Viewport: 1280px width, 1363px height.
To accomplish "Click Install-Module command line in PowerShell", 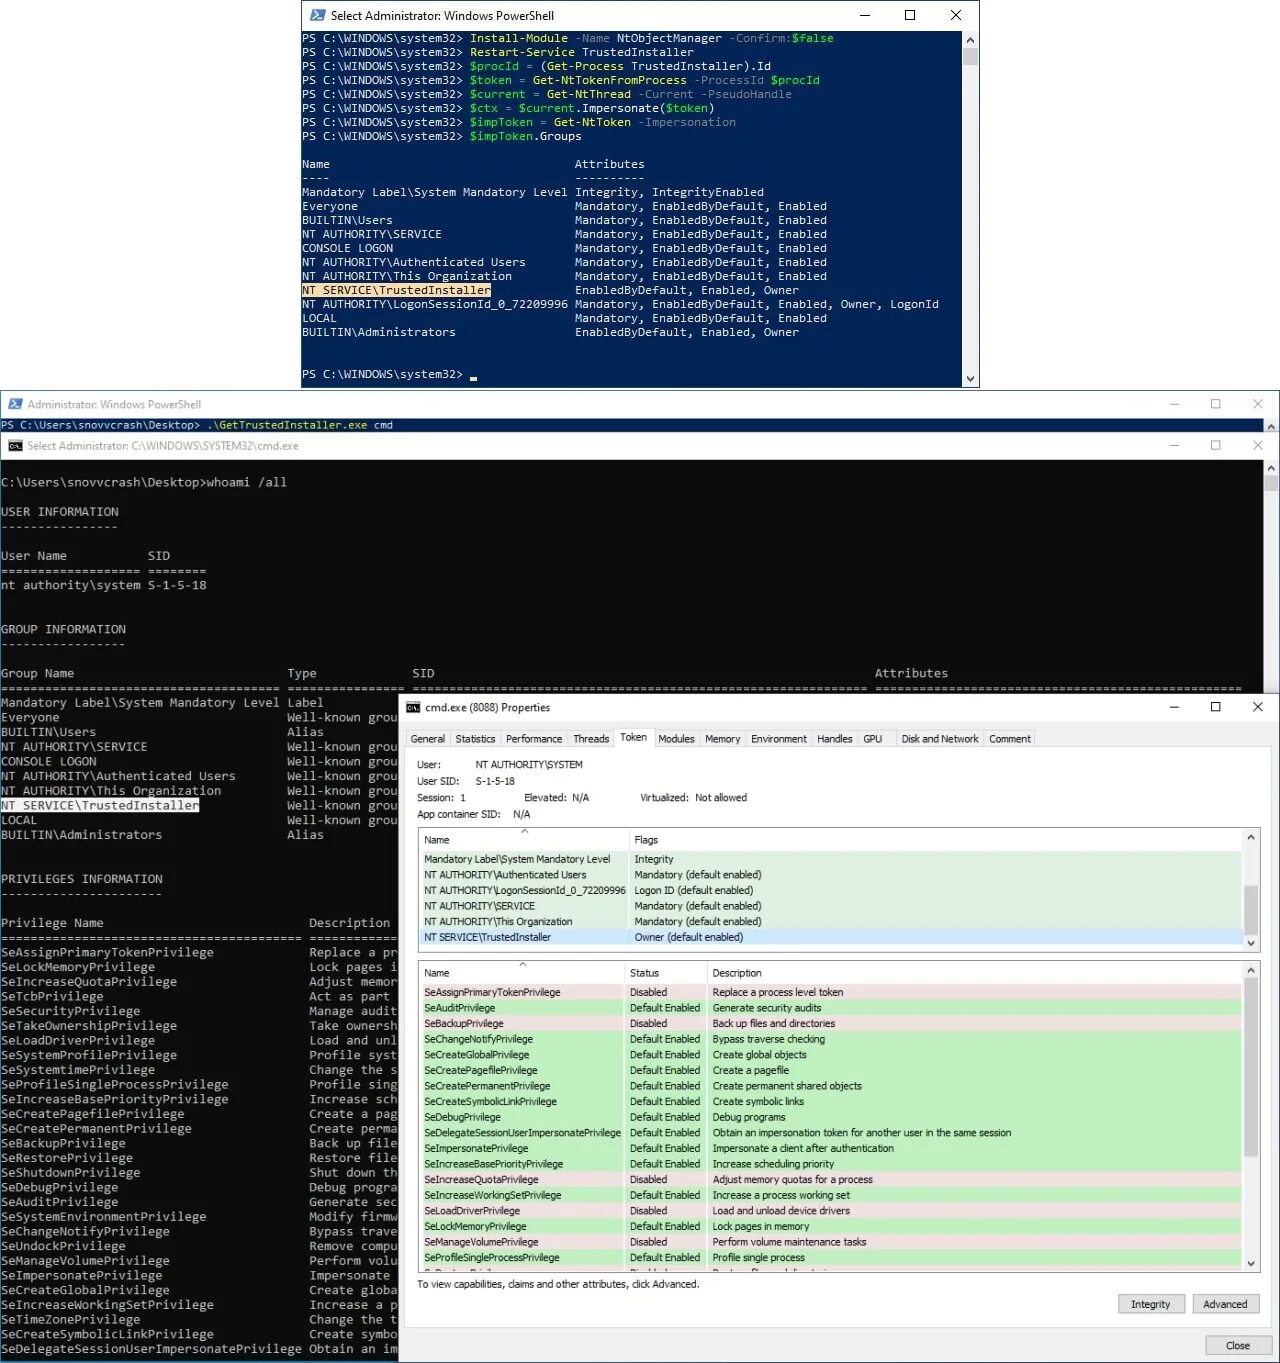I will pos(651,38).
